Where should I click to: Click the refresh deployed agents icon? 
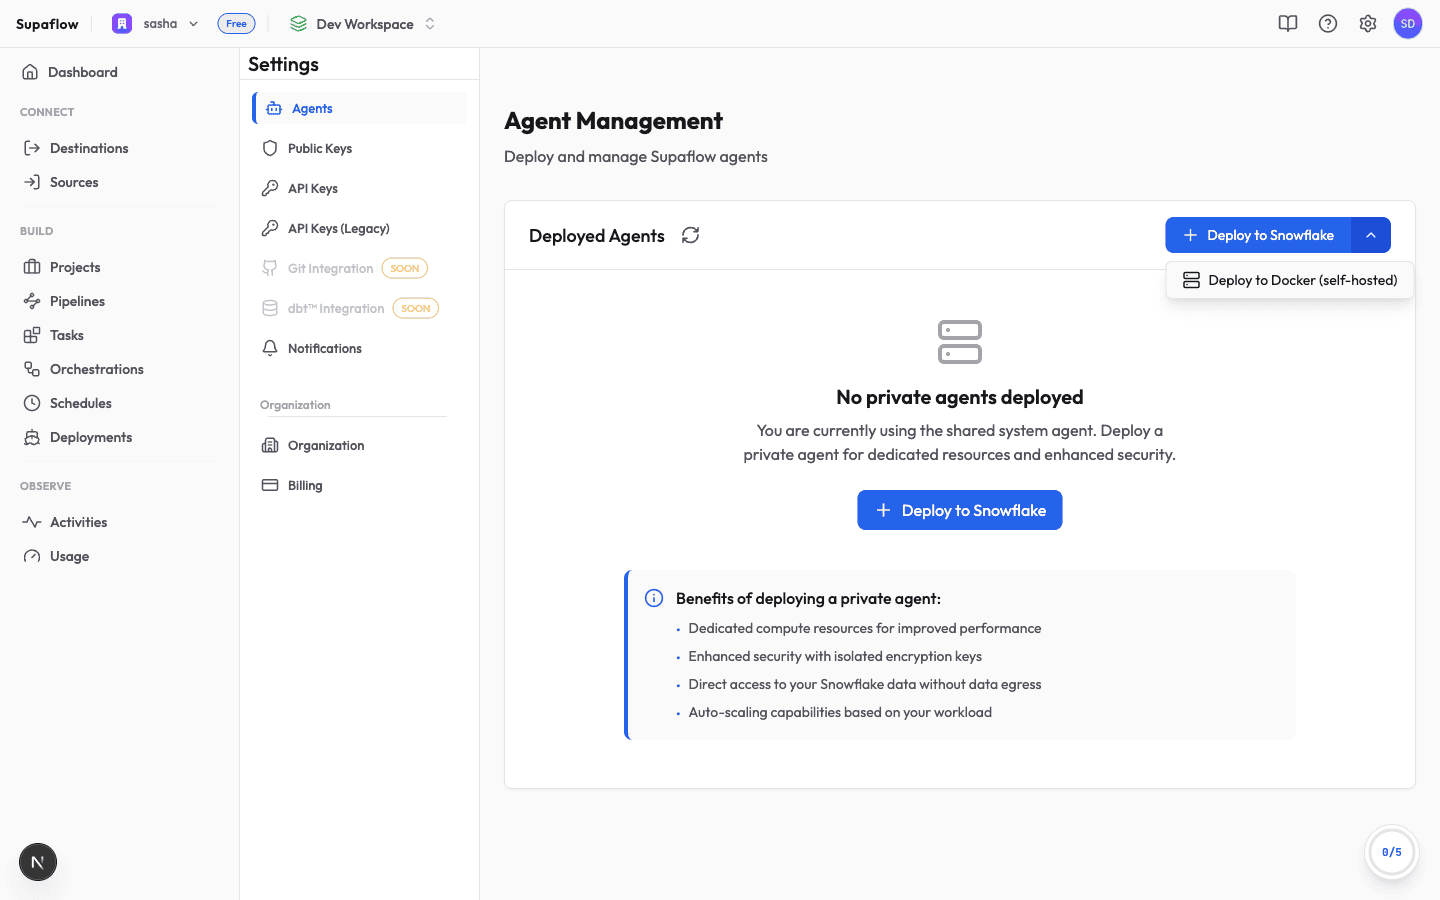coord(690,235)
